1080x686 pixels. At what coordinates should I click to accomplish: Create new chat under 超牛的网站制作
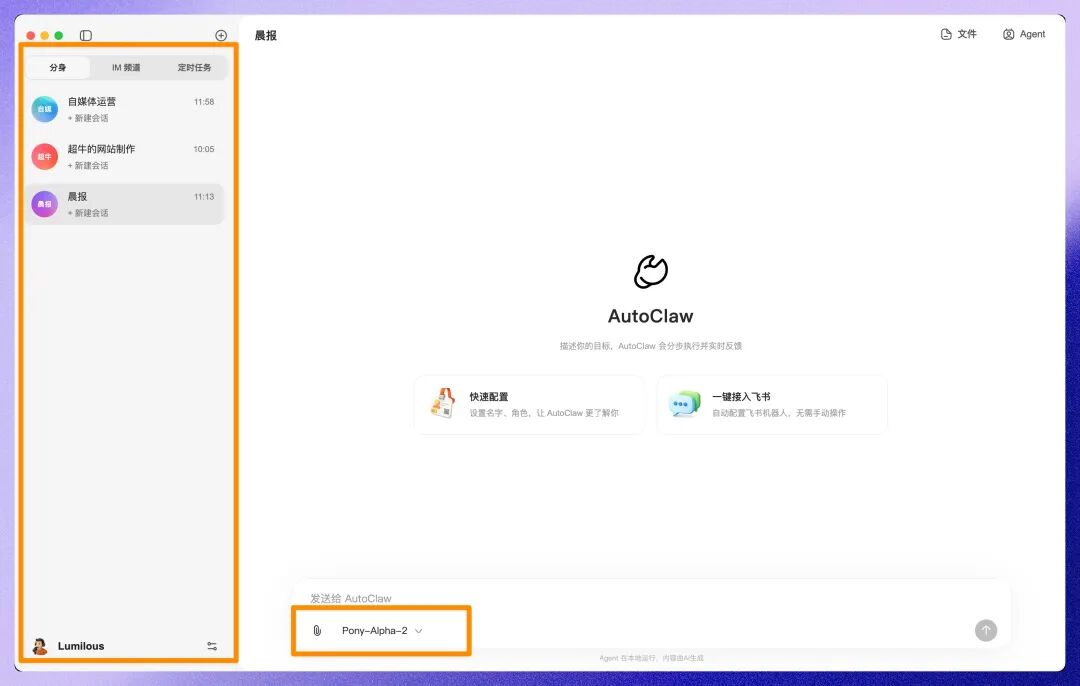click(88, 166)
